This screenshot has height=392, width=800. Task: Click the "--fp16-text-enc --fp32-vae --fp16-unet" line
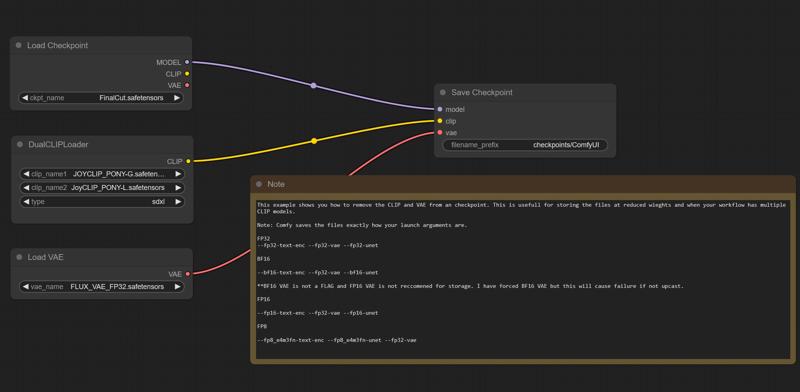(x=318, y=313)
